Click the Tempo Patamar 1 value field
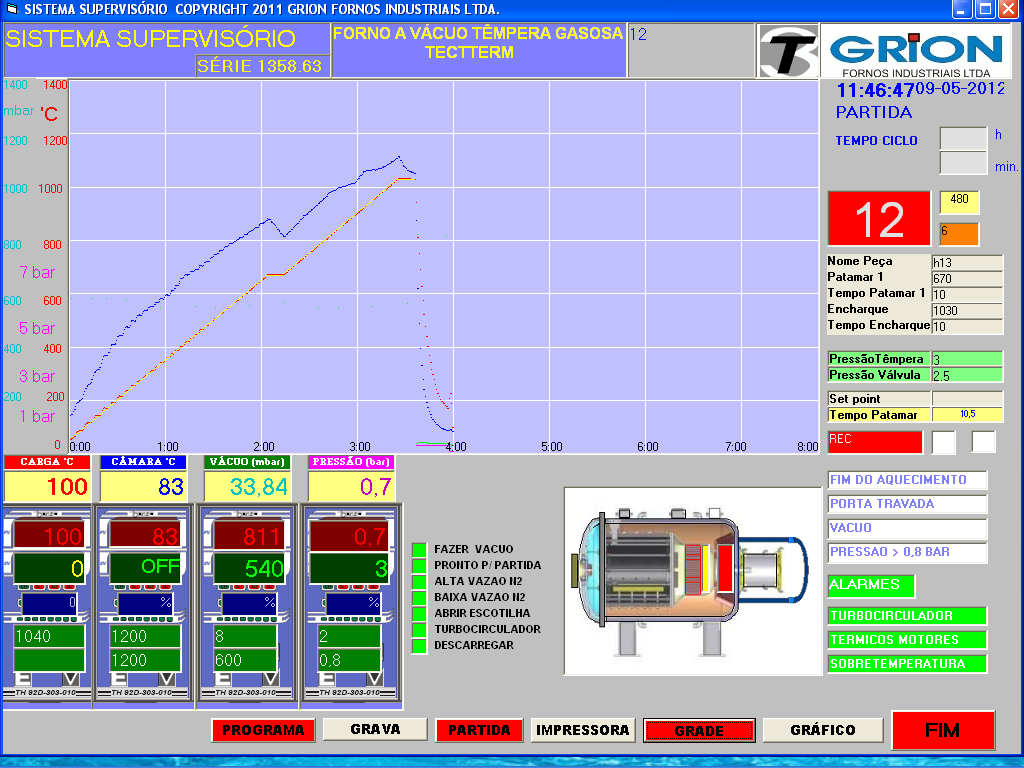The image size is (1024, 768). (x=967, y=295)
